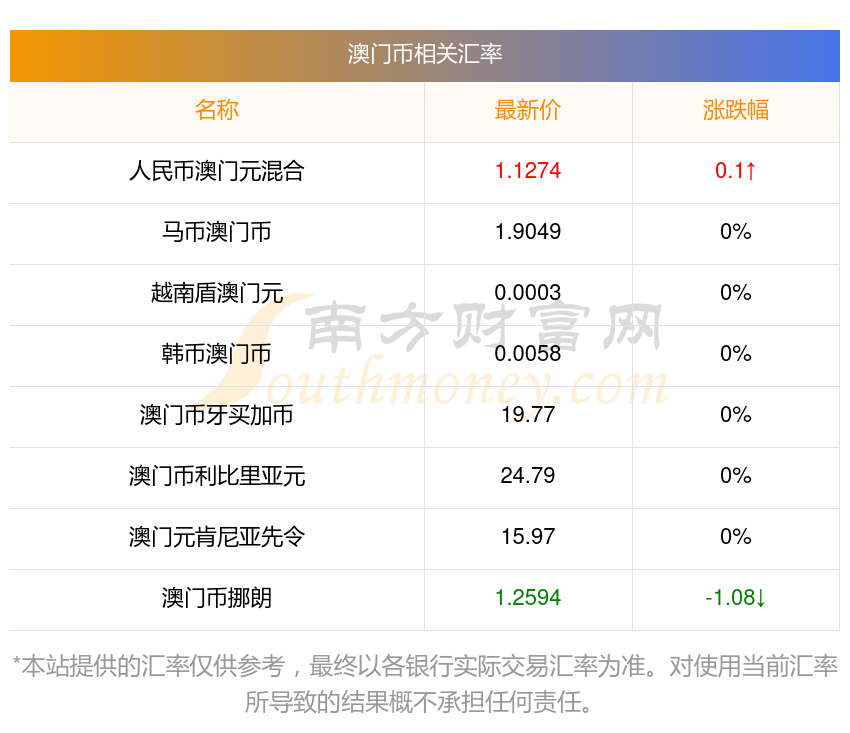This screenshot has width=850, height=733.
Task: Select the 韩币澳门币 row name
Action: [x=217, y=354]
